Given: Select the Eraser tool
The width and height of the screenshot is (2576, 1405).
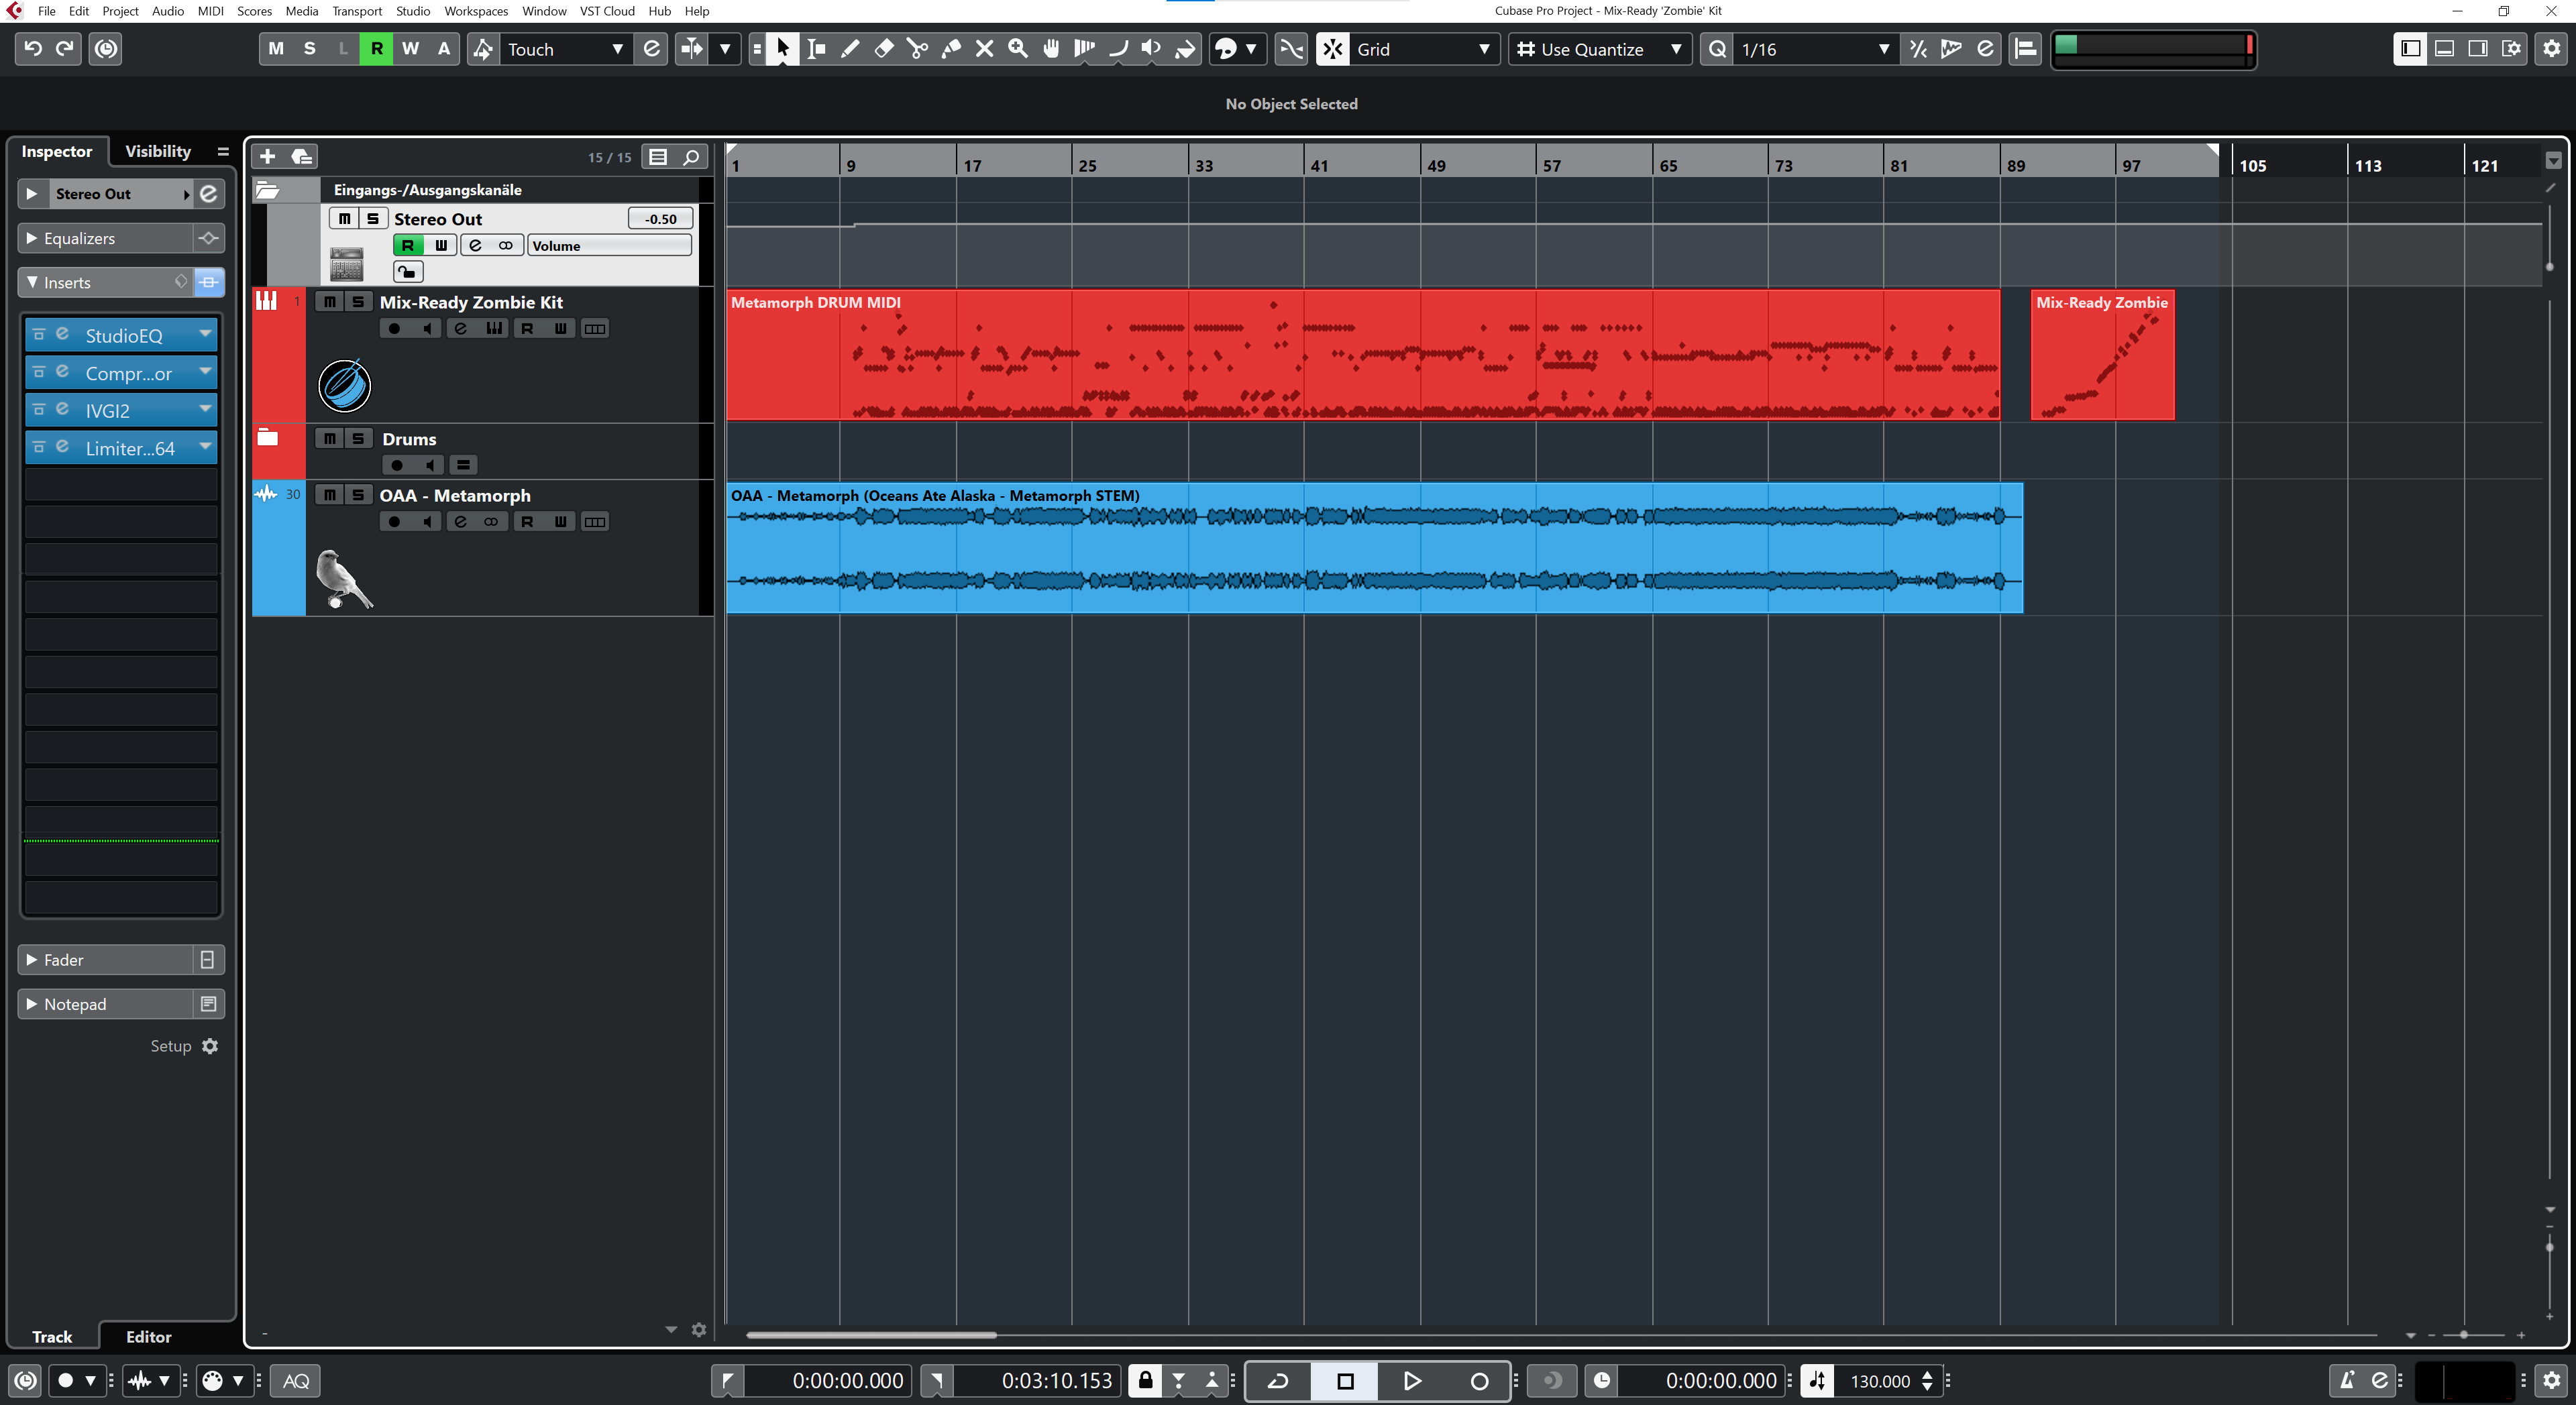Looking at the screenshot, I should (x=884, y=49).
